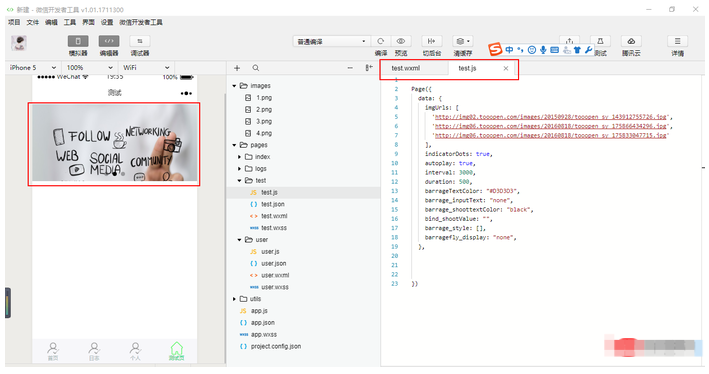Open test.json in the file tree
This screenshot has width=709, height=374.
[273, 204]
